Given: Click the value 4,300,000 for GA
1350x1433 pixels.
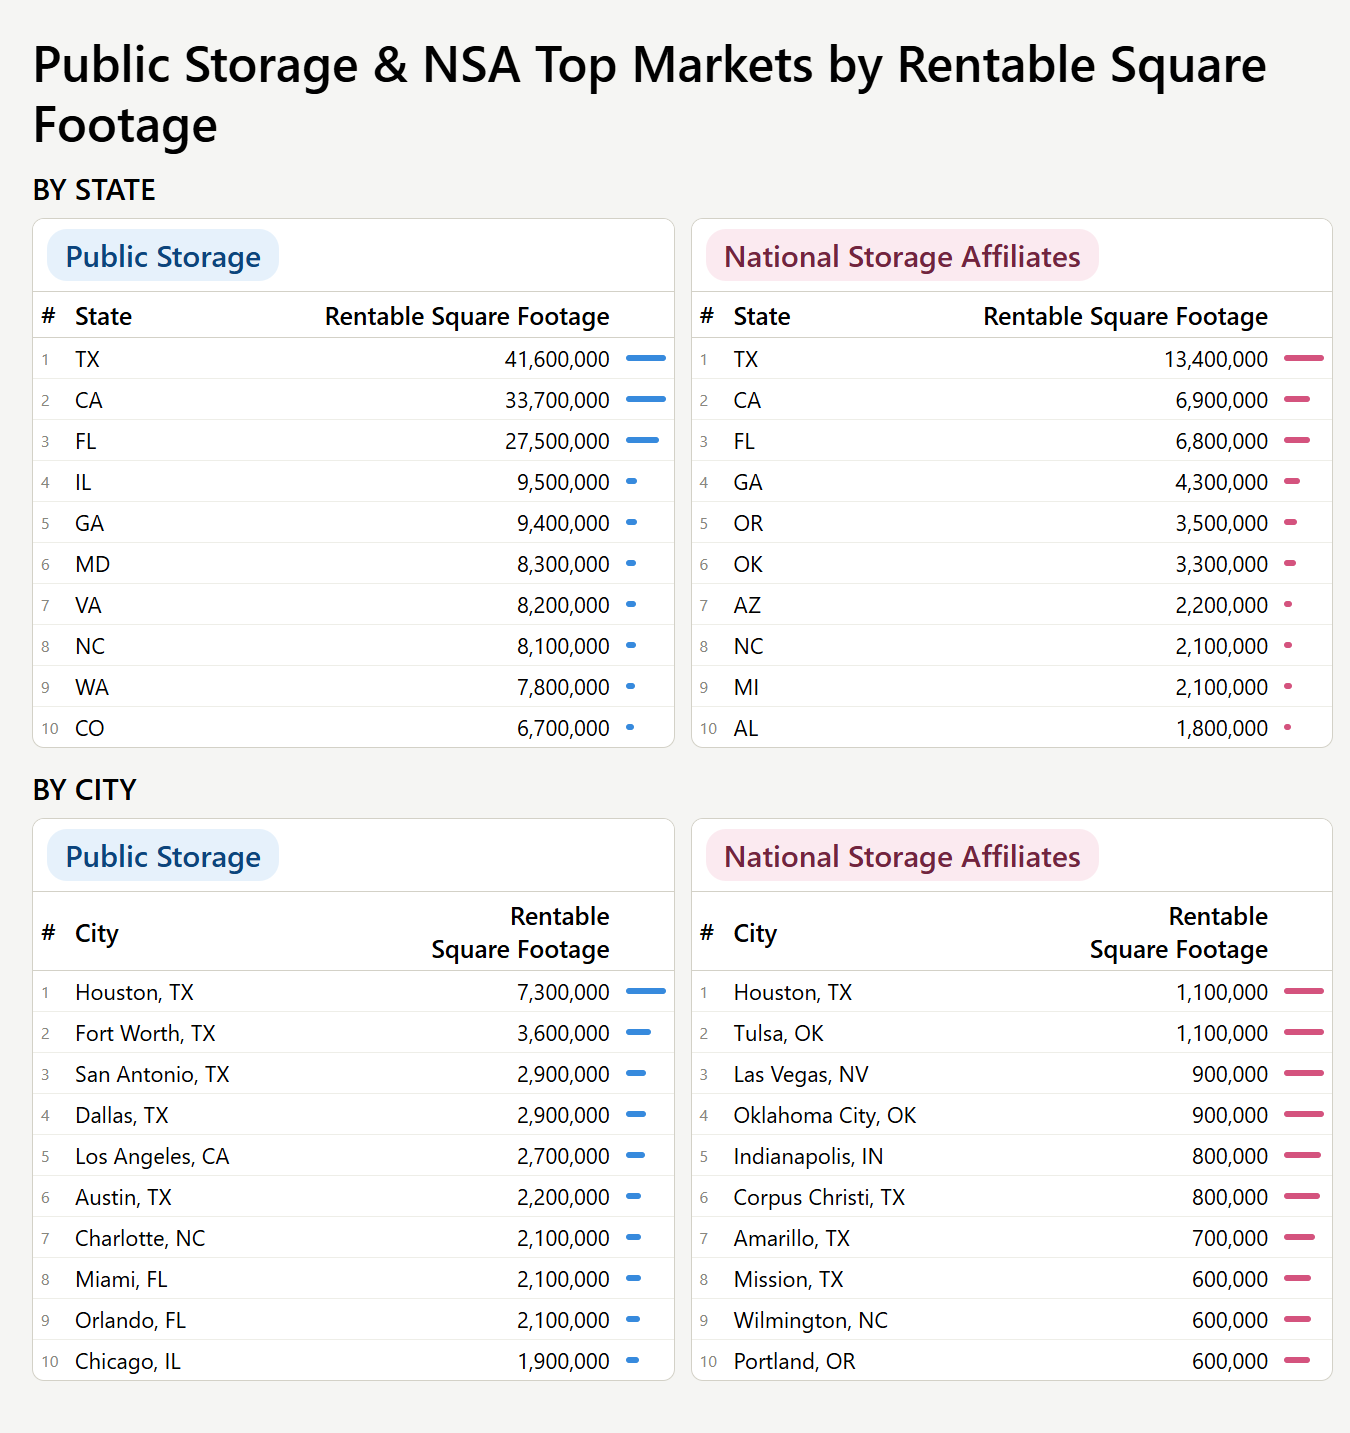Looking at the screenshot, I should (1222, 482).
